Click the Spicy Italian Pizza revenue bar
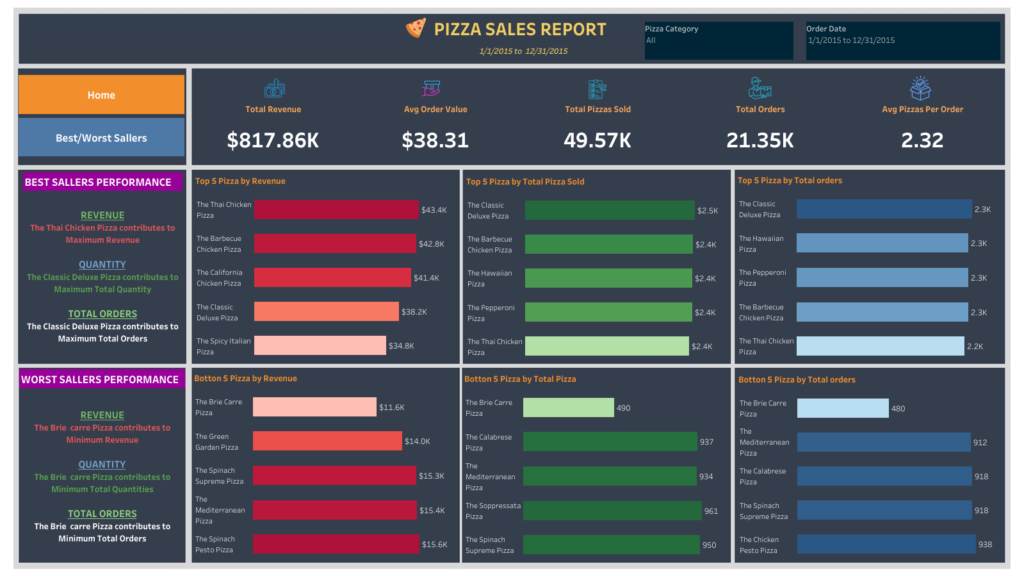Image resolution: width=1024 pixels, height=576 pixels. (319, 346)
